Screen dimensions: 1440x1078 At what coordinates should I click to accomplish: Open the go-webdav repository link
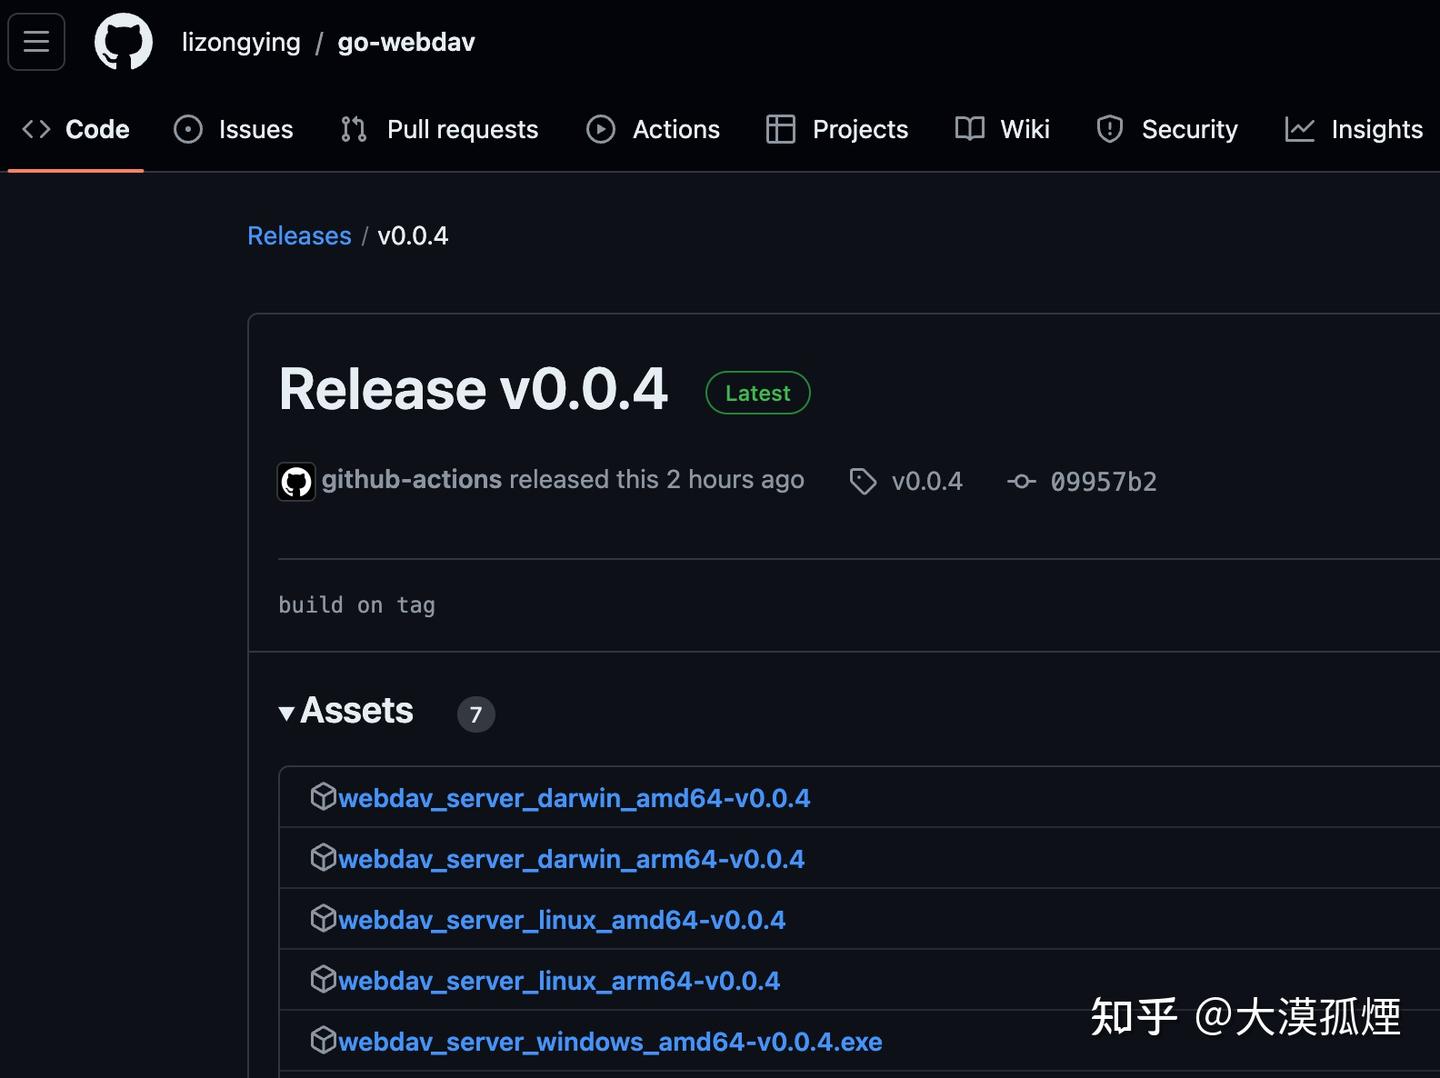click(x=406, y=42)
